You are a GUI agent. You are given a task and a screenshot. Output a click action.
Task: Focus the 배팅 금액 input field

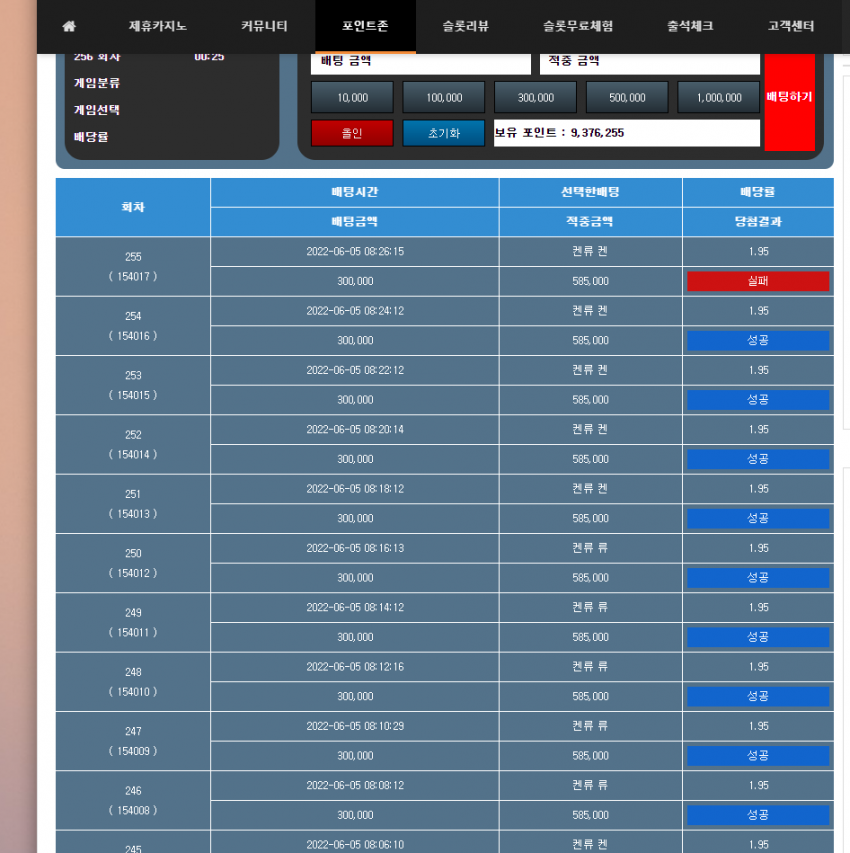point(421,63)
